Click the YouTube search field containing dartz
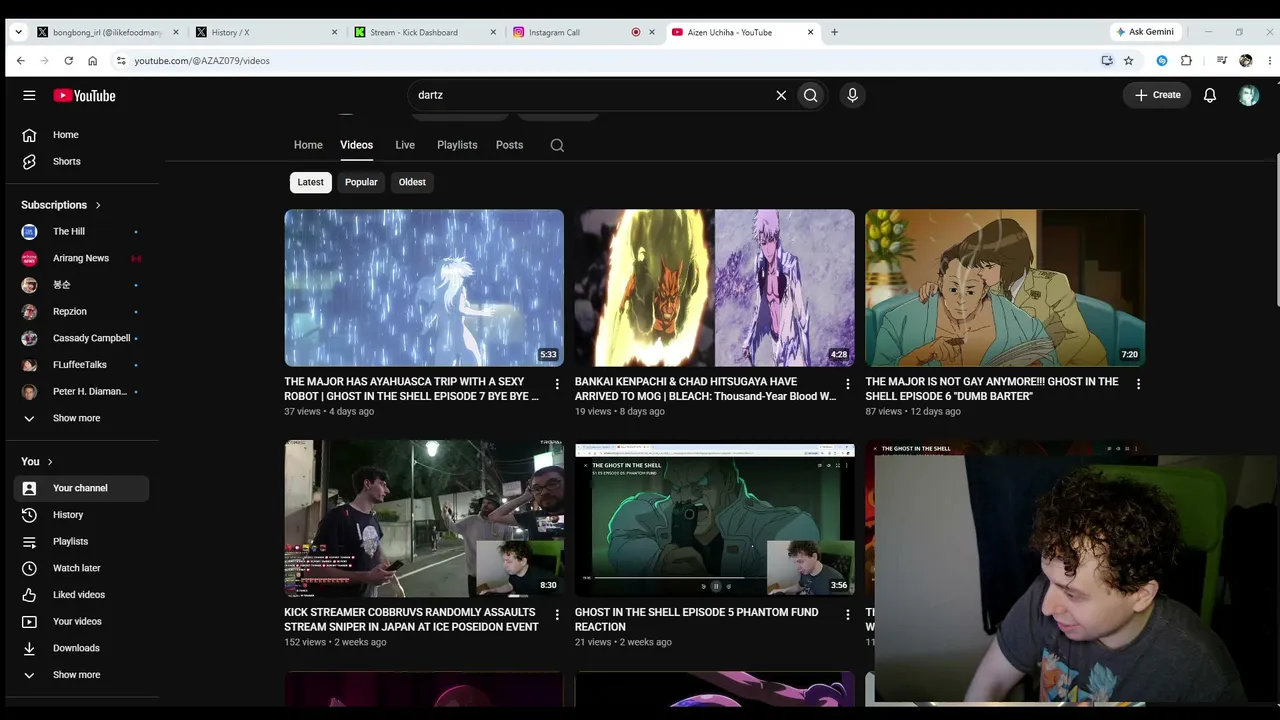1280x720 pixels. point(590,95)
